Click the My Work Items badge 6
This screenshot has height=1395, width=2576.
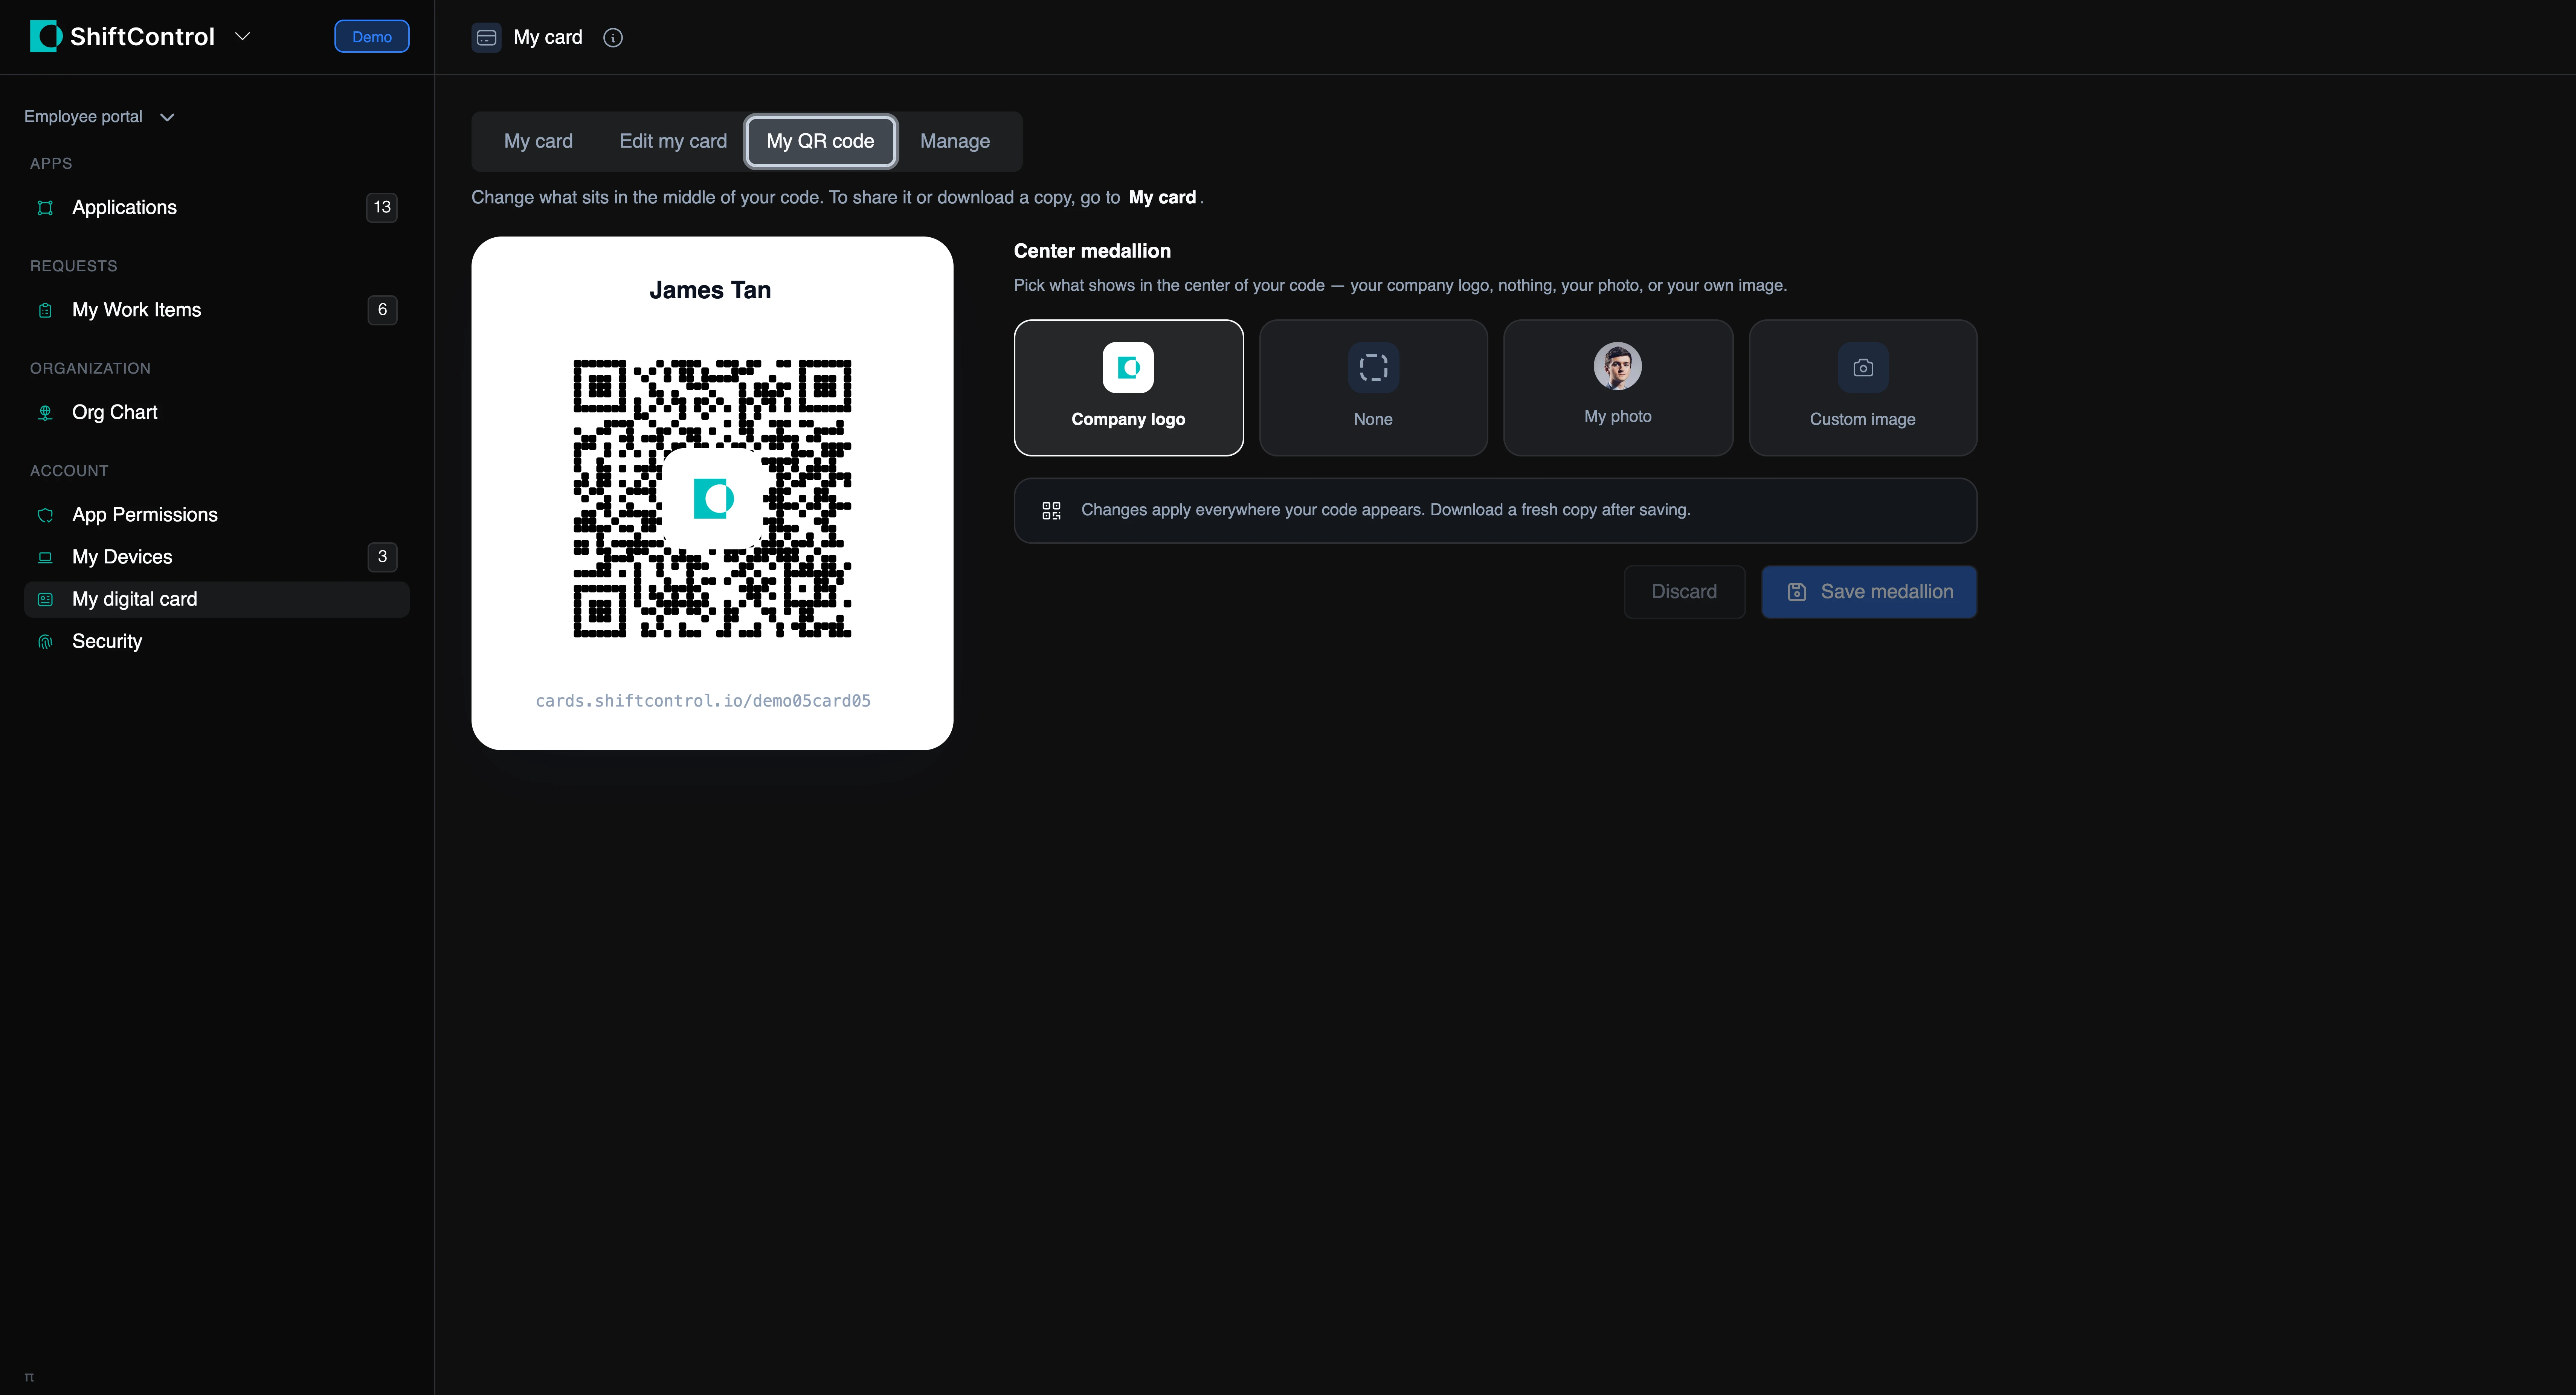(382, 310)
